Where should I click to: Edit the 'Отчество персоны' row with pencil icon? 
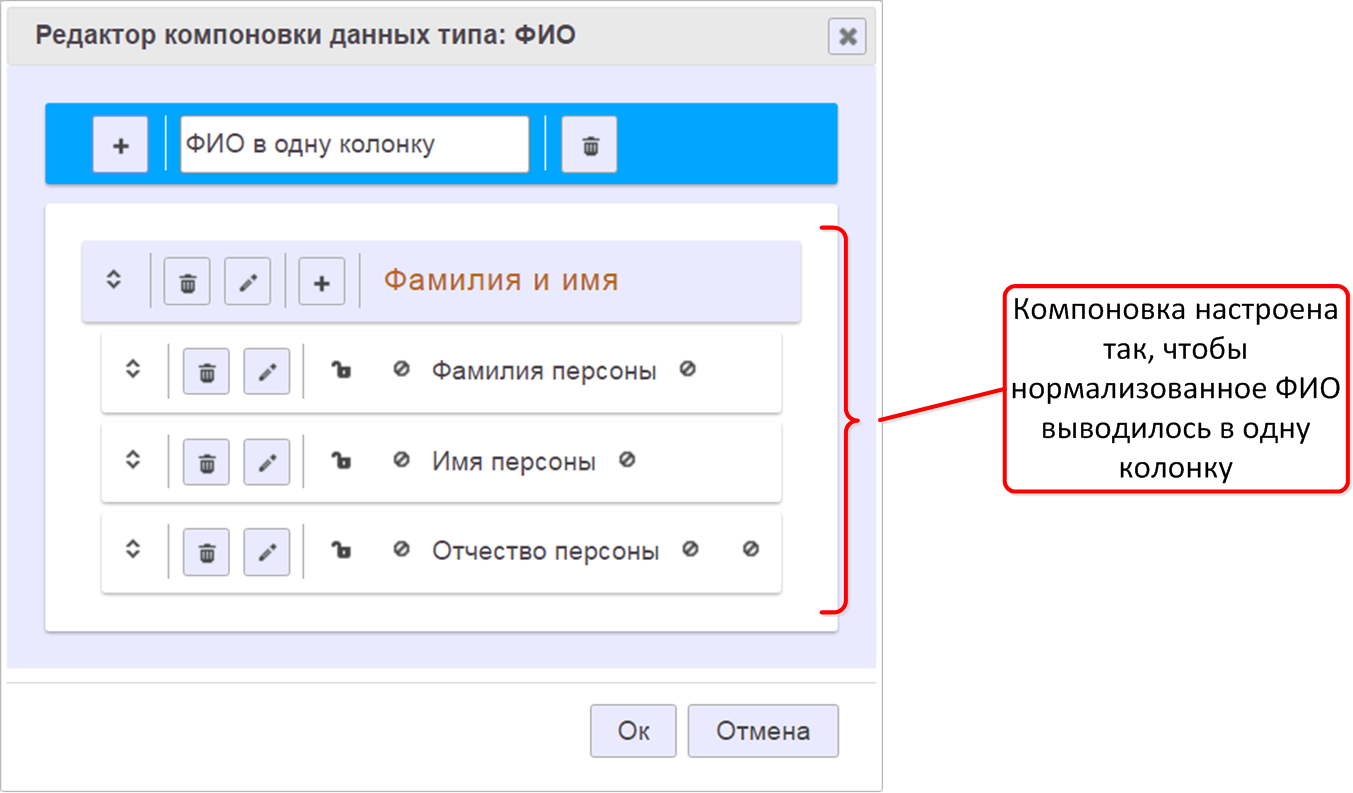(x=266, y=552)
